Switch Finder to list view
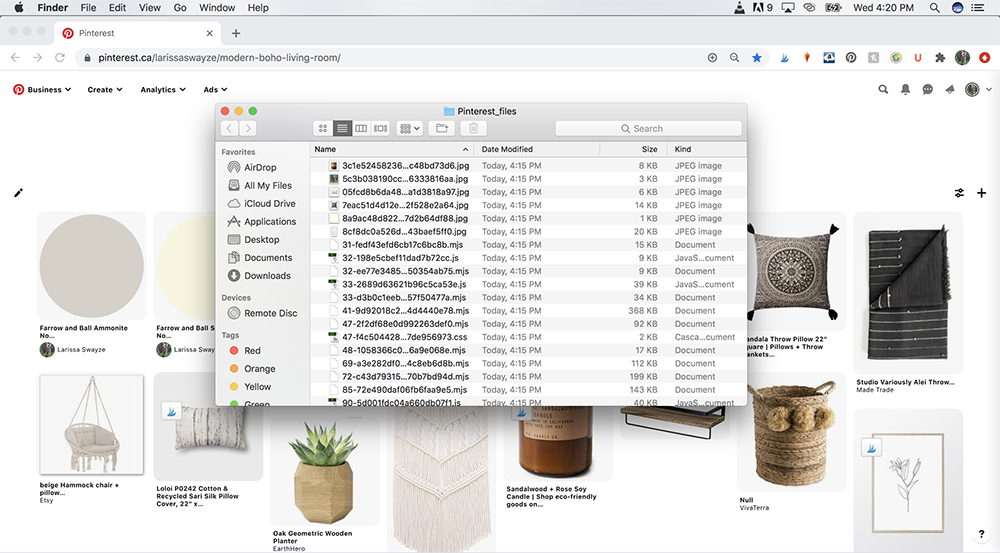1000x553 pixels. coord(342,128)
